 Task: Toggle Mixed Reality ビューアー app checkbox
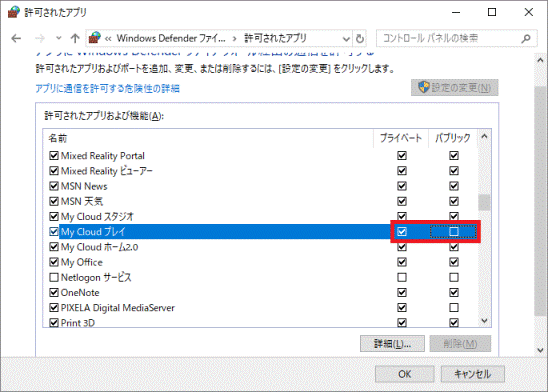(x=54, y=171)
